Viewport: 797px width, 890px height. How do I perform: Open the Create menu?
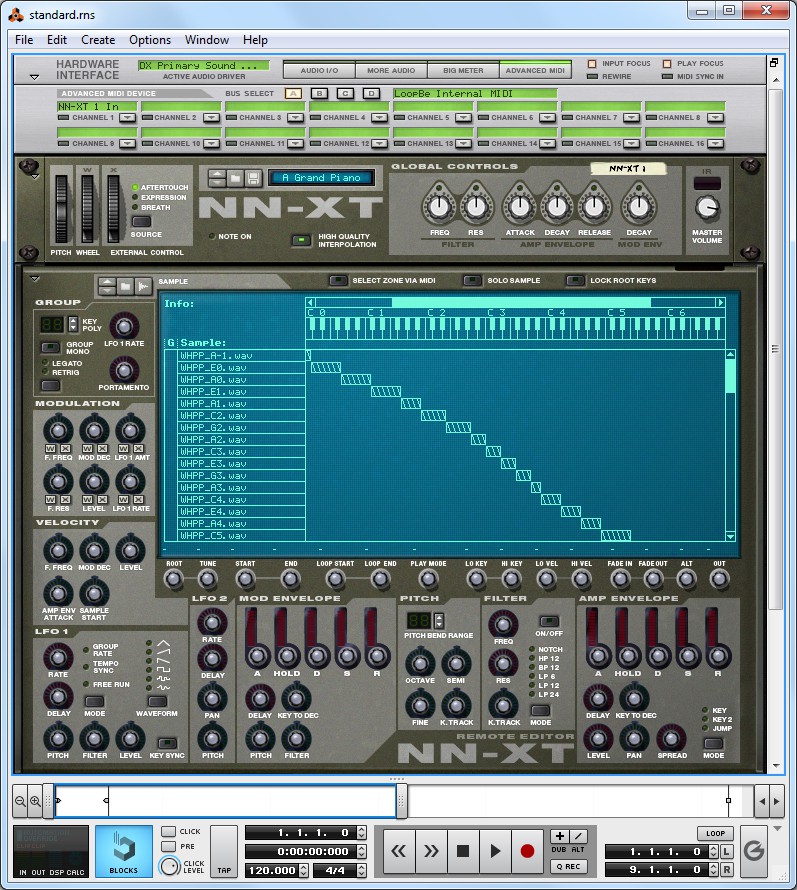[x=98, y=40]
